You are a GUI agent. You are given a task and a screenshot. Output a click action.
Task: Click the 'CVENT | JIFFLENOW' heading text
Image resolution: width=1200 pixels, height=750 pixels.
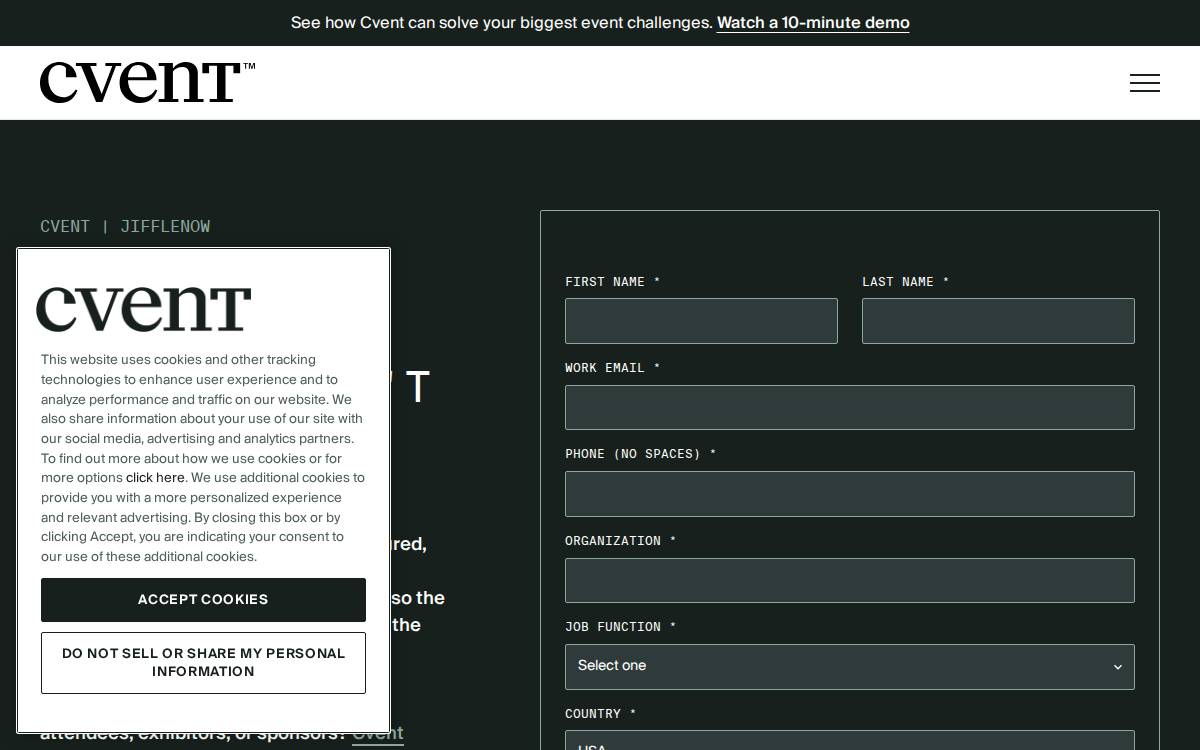point(125,226)
